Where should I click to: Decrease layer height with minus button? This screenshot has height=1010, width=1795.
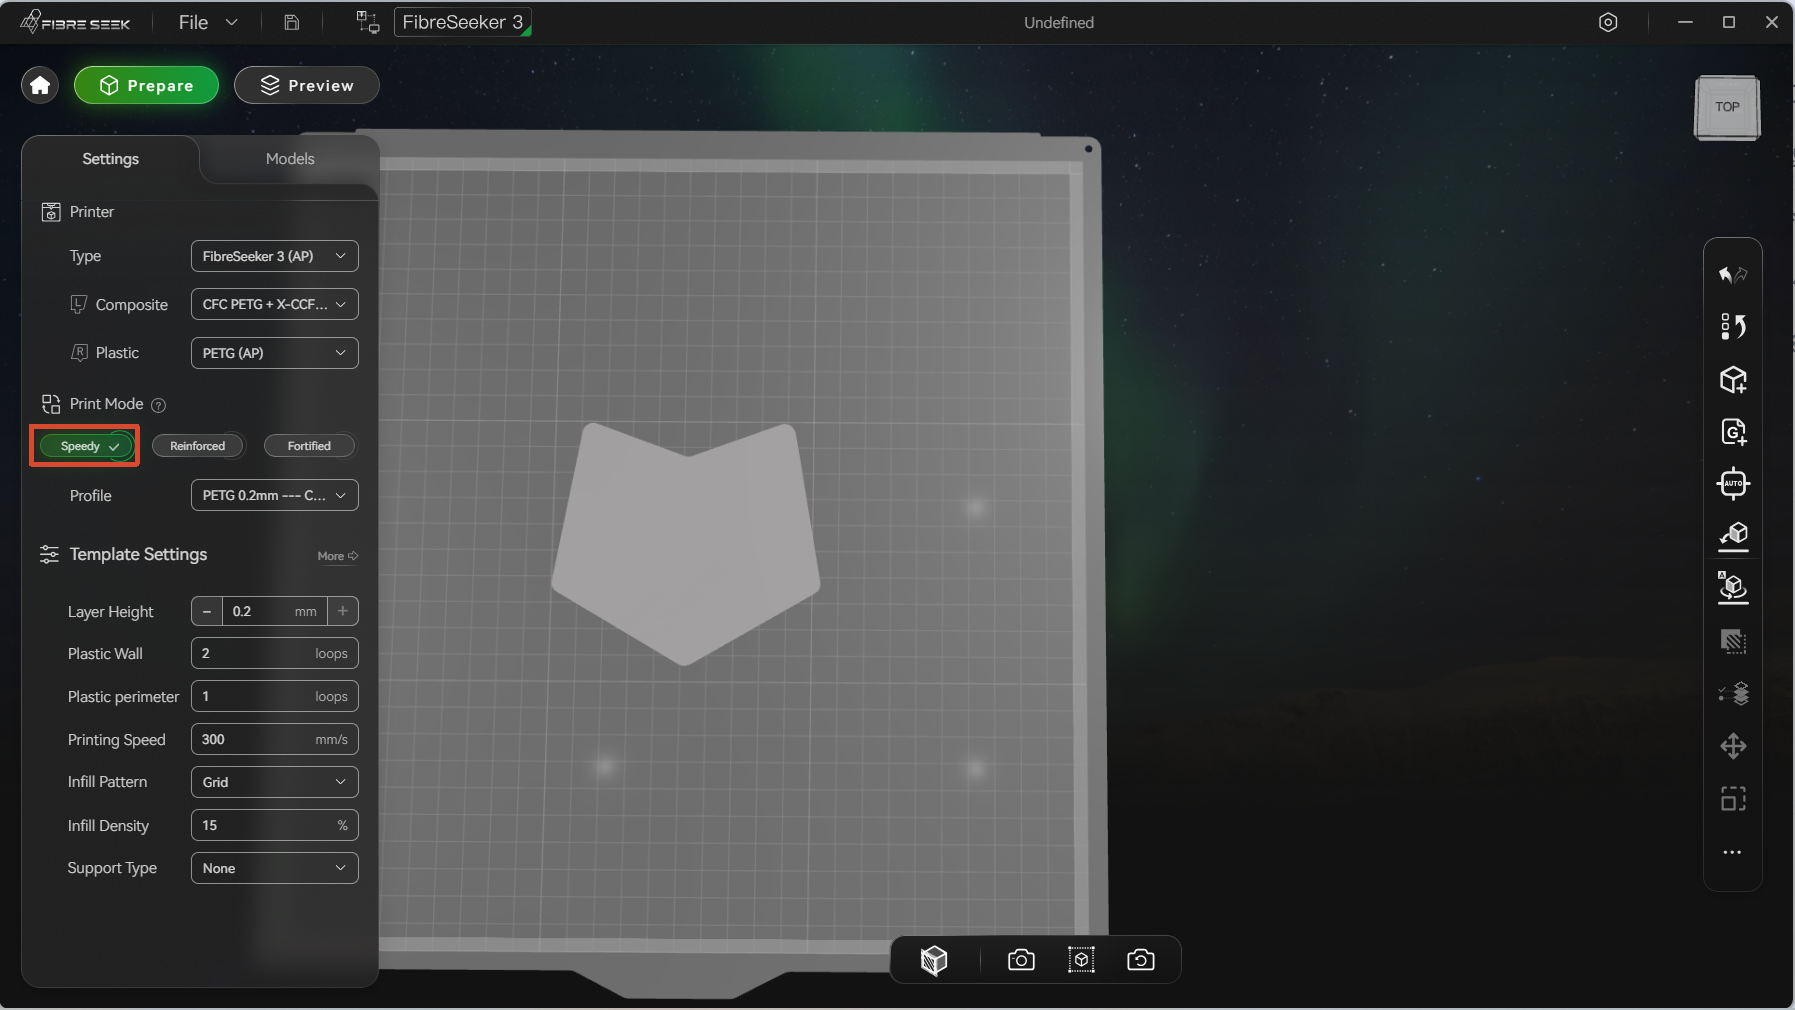pyautogui.click(x=207, y=611)
